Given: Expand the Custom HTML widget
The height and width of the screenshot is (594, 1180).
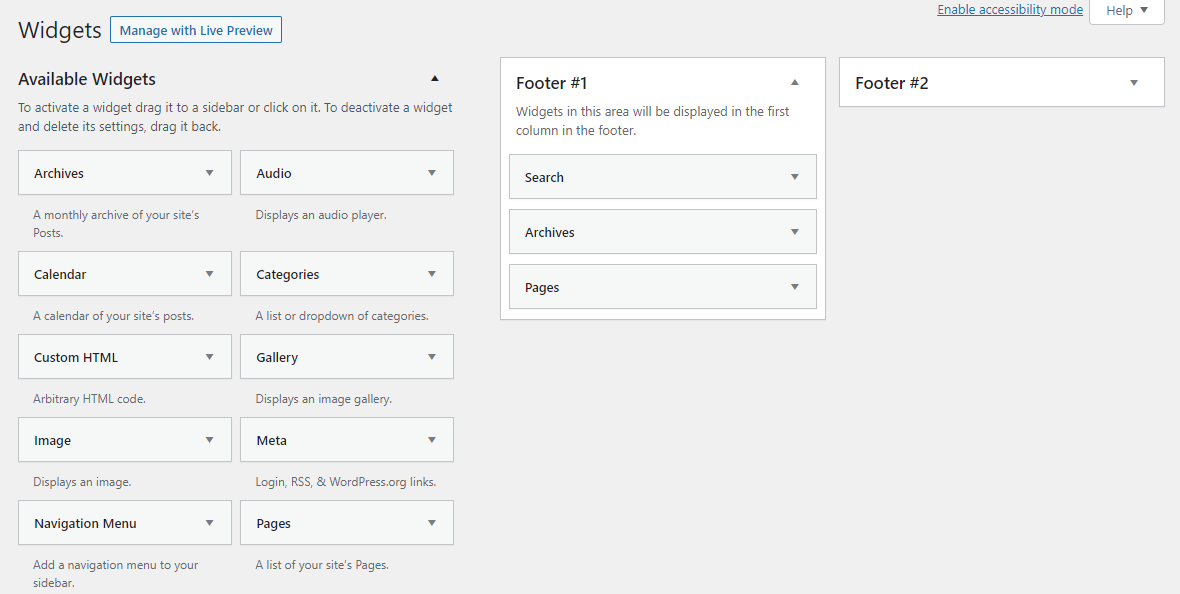Looking at the screenshot, I should coord(210,356).
